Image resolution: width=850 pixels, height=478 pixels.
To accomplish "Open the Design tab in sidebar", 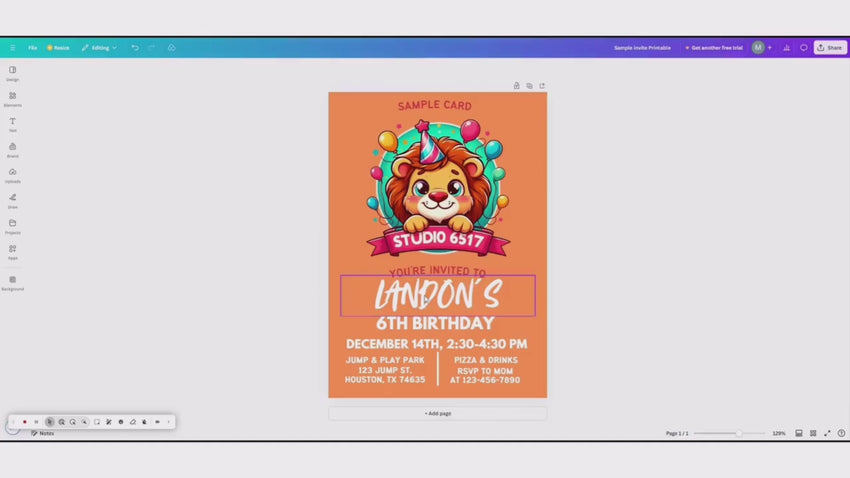I will [x=12, y=73].
